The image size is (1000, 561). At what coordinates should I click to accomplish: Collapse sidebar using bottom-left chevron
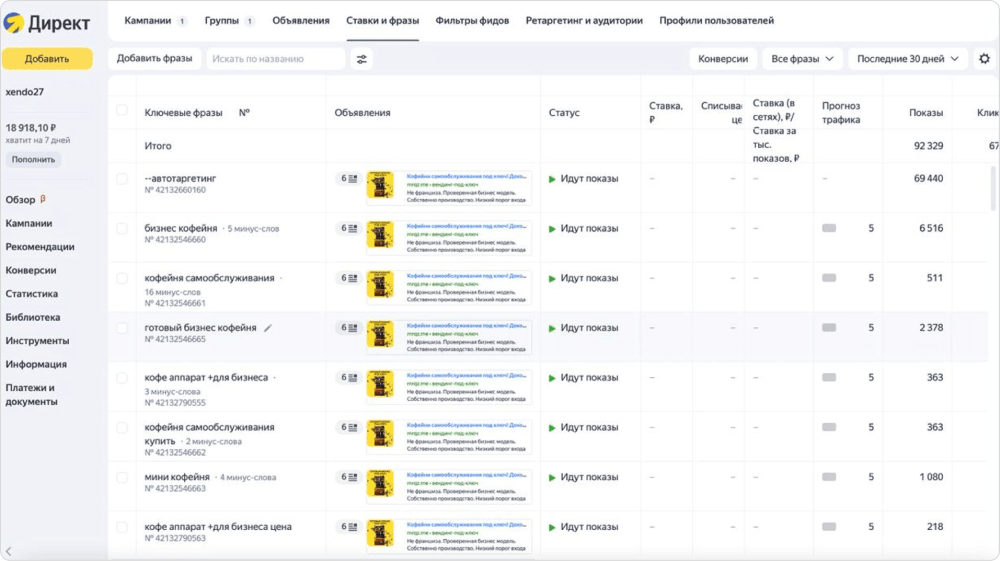pyautogui.click(x=9, y=551)
